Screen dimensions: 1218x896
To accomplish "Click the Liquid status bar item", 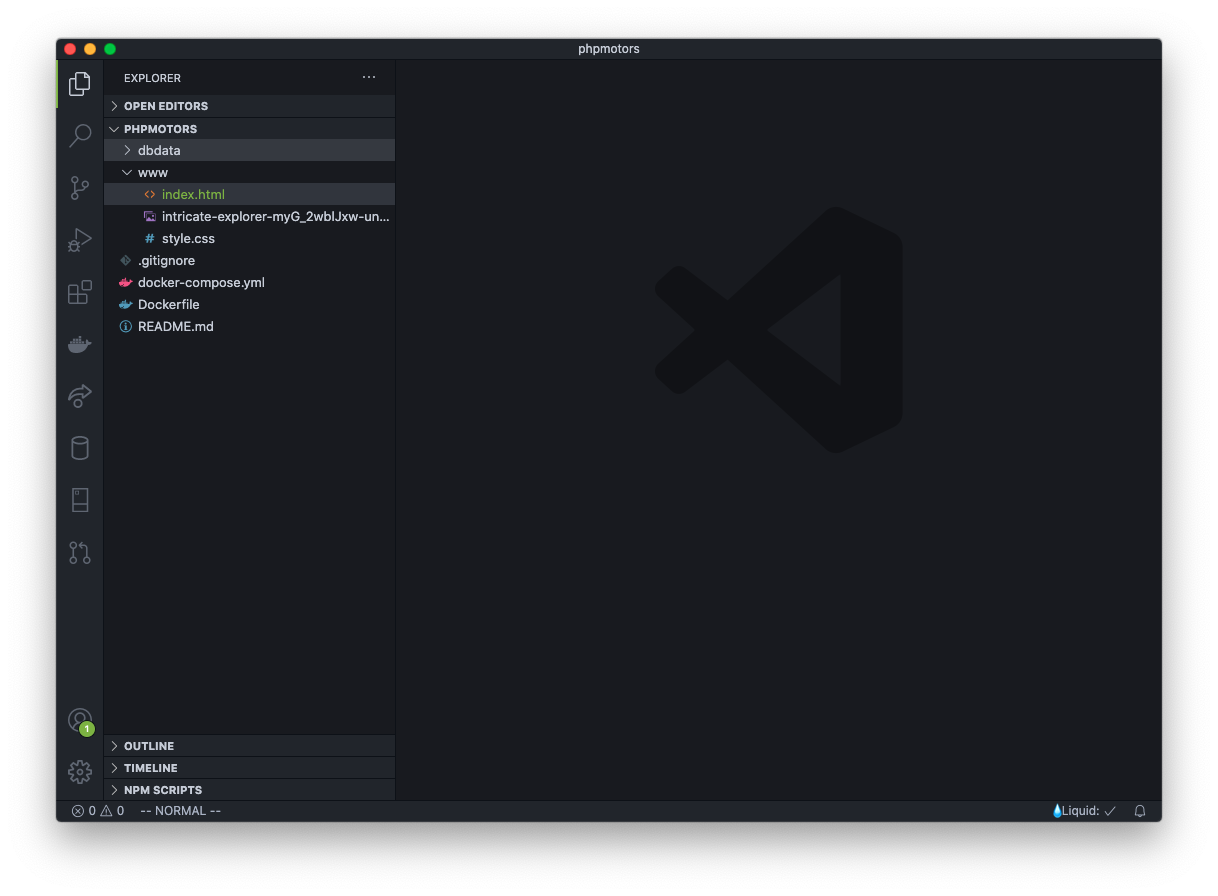I will coord(1084,811).
